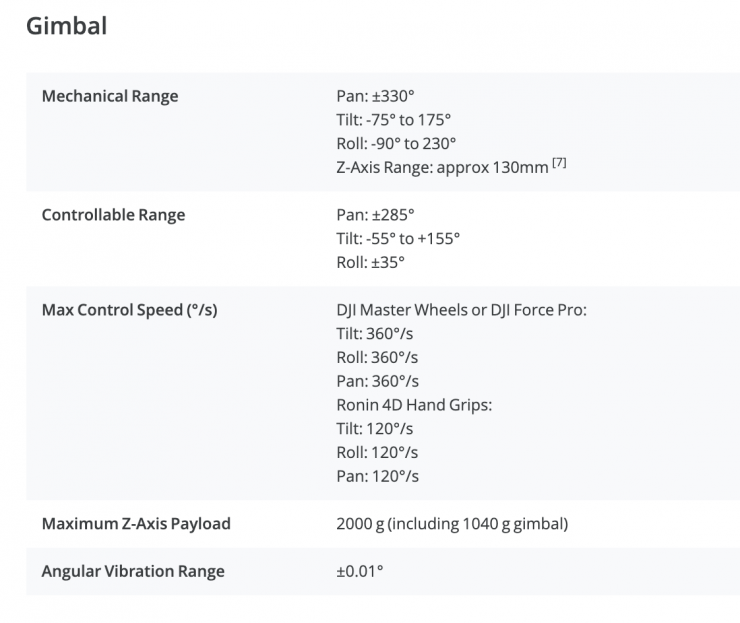Click the Pan: 120°/s value

378,476
